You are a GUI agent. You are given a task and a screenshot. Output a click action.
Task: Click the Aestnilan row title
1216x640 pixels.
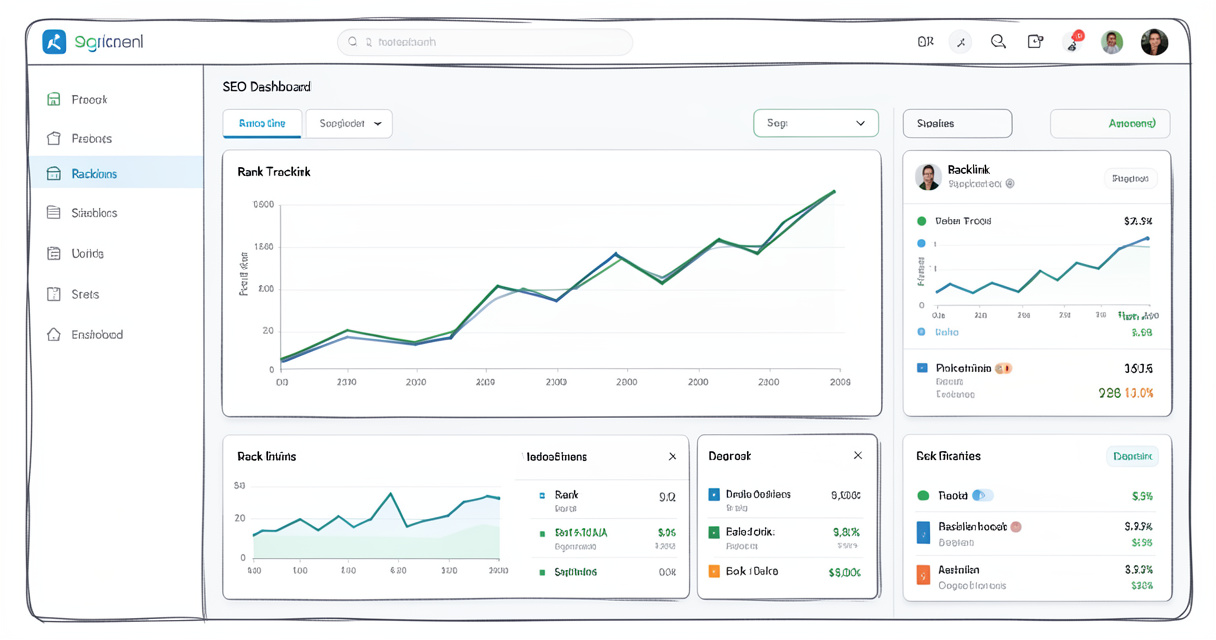click(x=959, y=569)
